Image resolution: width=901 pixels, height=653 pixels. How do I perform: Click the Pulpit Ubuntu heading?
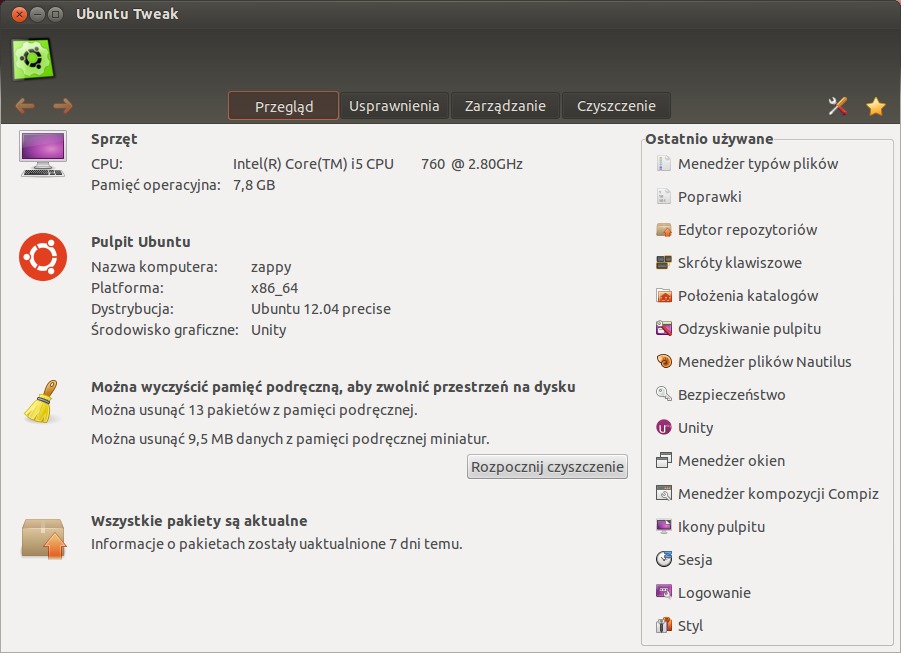coord(141,241)
